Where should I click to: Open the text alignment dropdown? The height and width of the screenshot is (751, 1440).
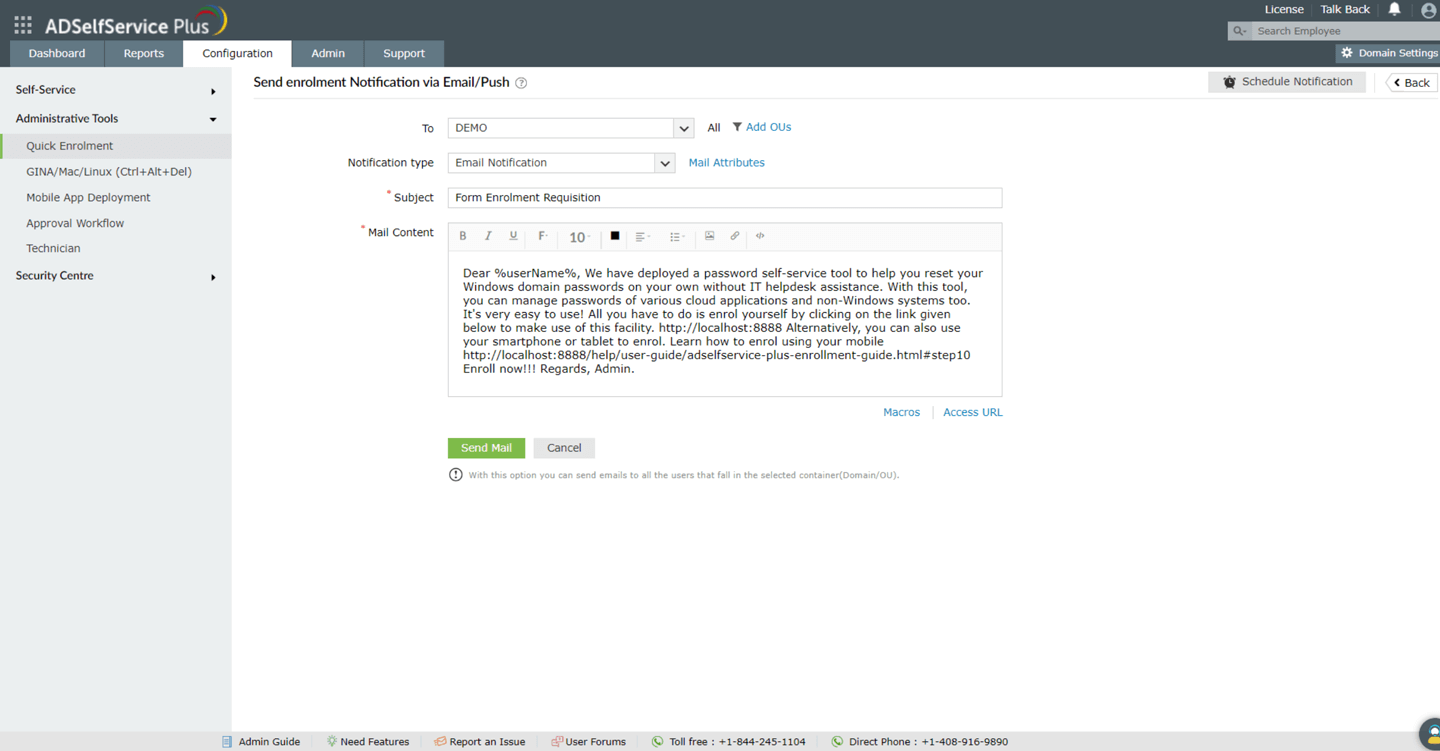[643, 237]
